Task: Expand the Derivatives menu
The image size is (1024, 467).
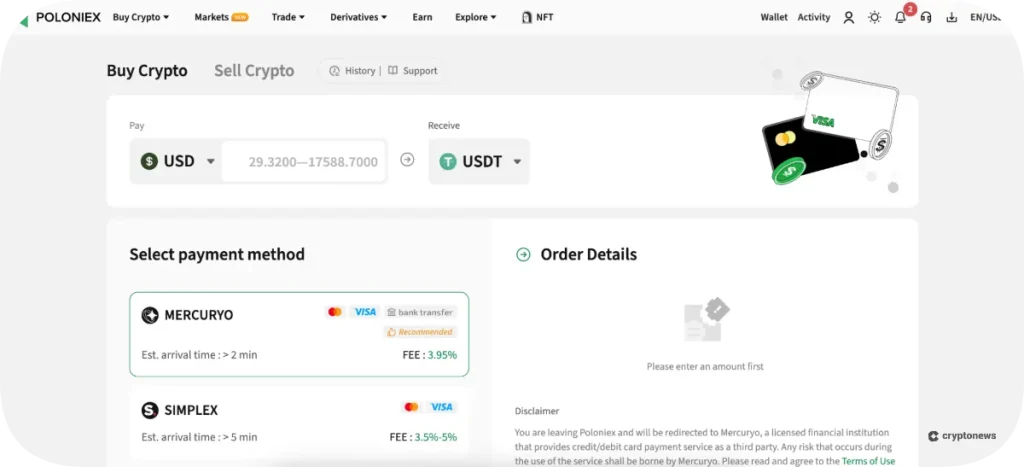Action: [x=358, y=17]
